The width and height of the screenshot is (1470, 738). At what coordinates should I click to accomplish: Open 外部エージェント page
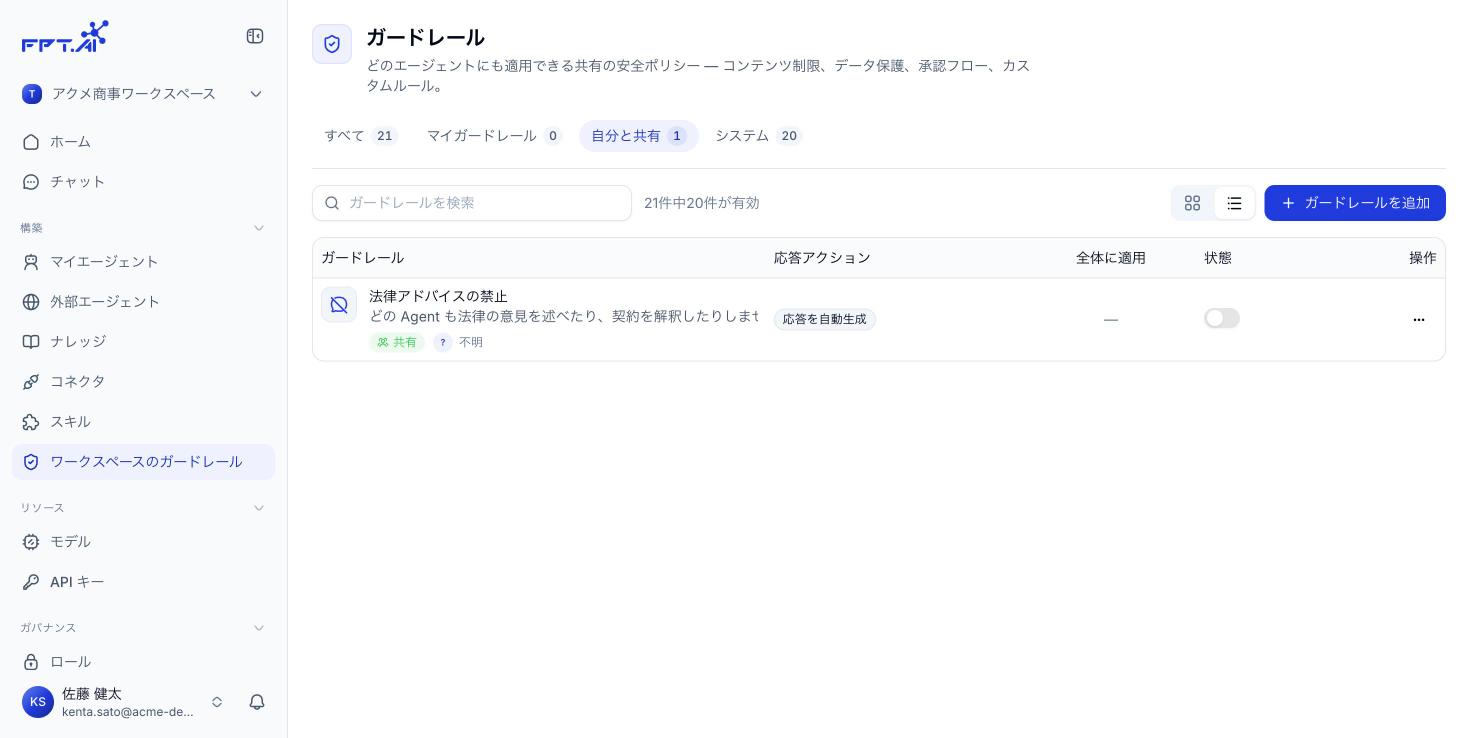[x=143, y=302]
